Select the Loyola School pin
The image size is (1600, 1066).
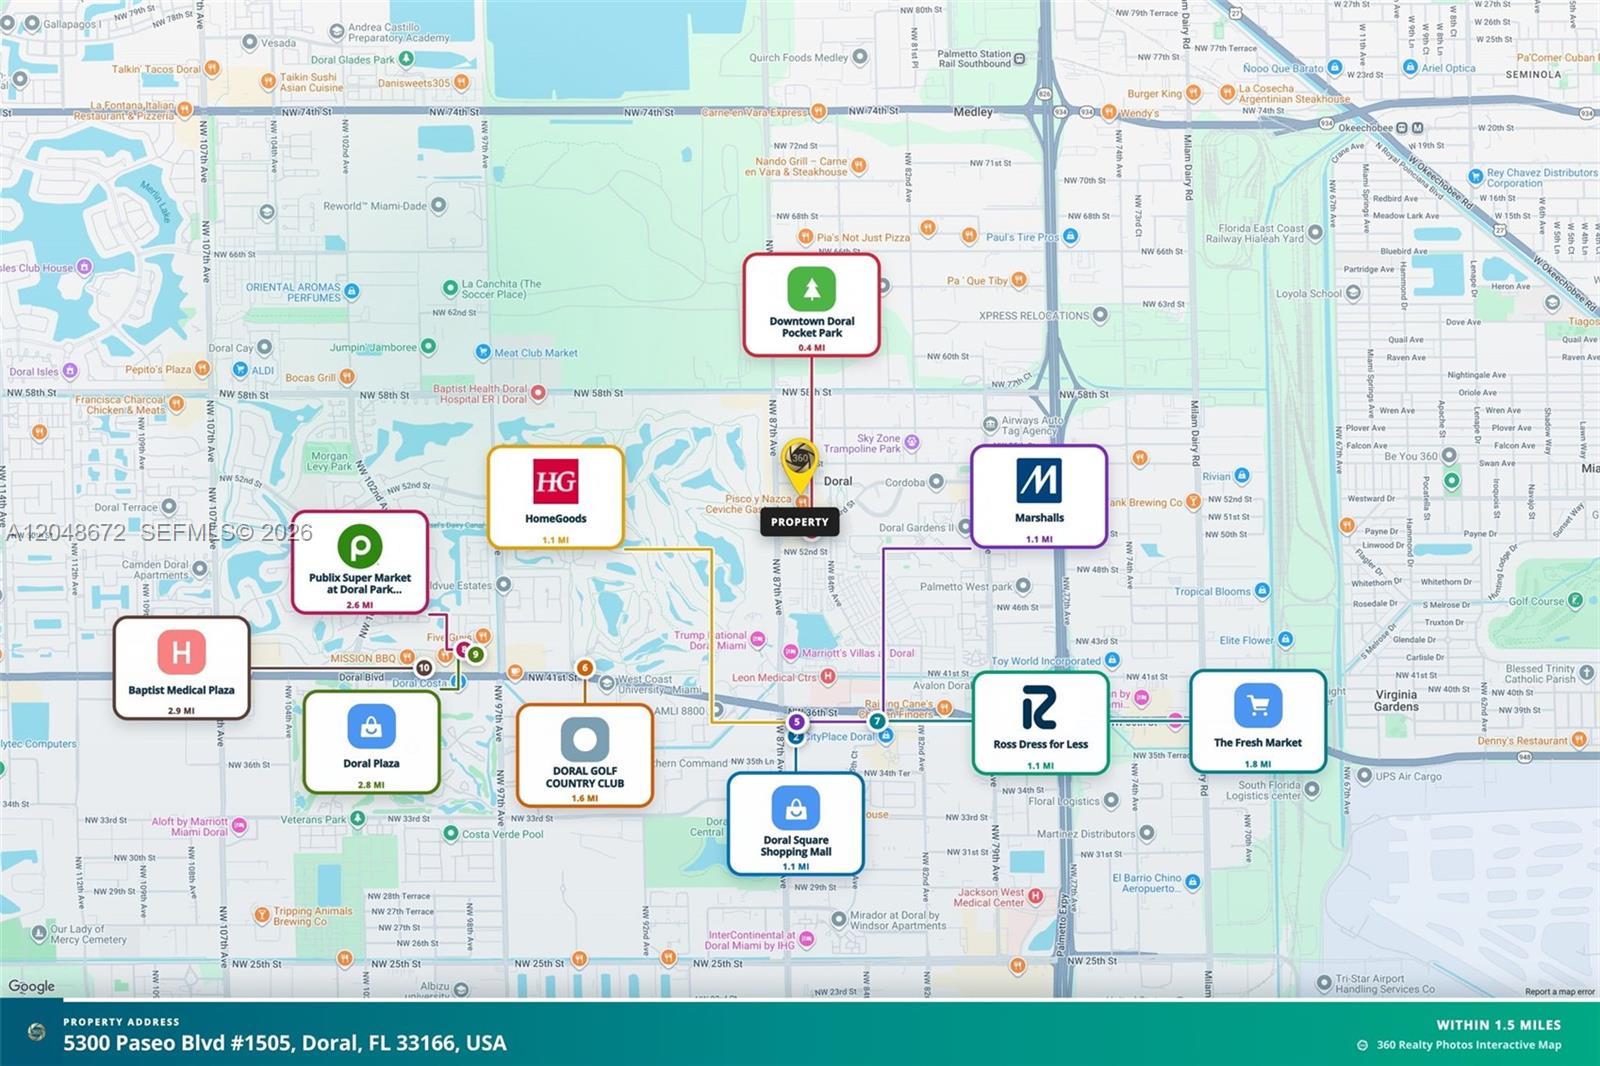[1353, 294]
